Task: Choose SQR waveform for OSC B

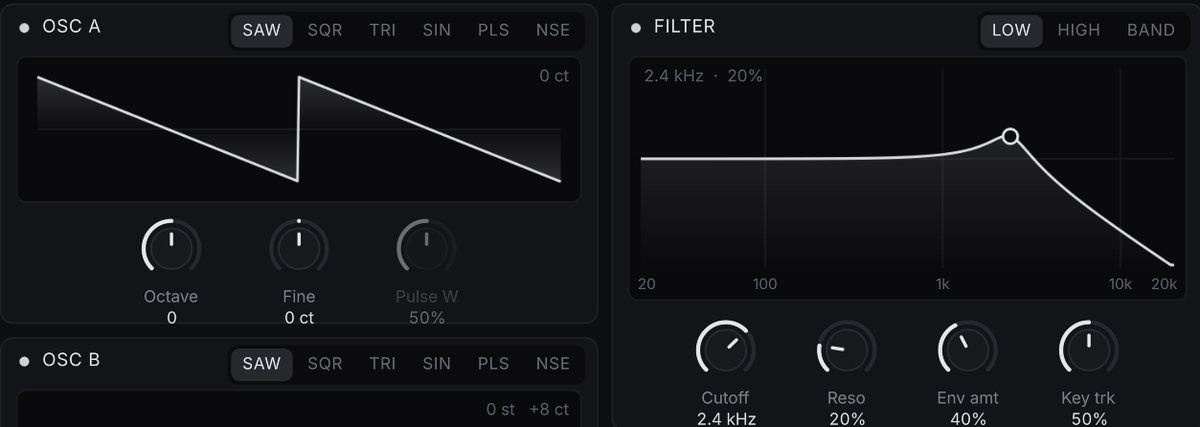Action: click(x=325, y=364)
